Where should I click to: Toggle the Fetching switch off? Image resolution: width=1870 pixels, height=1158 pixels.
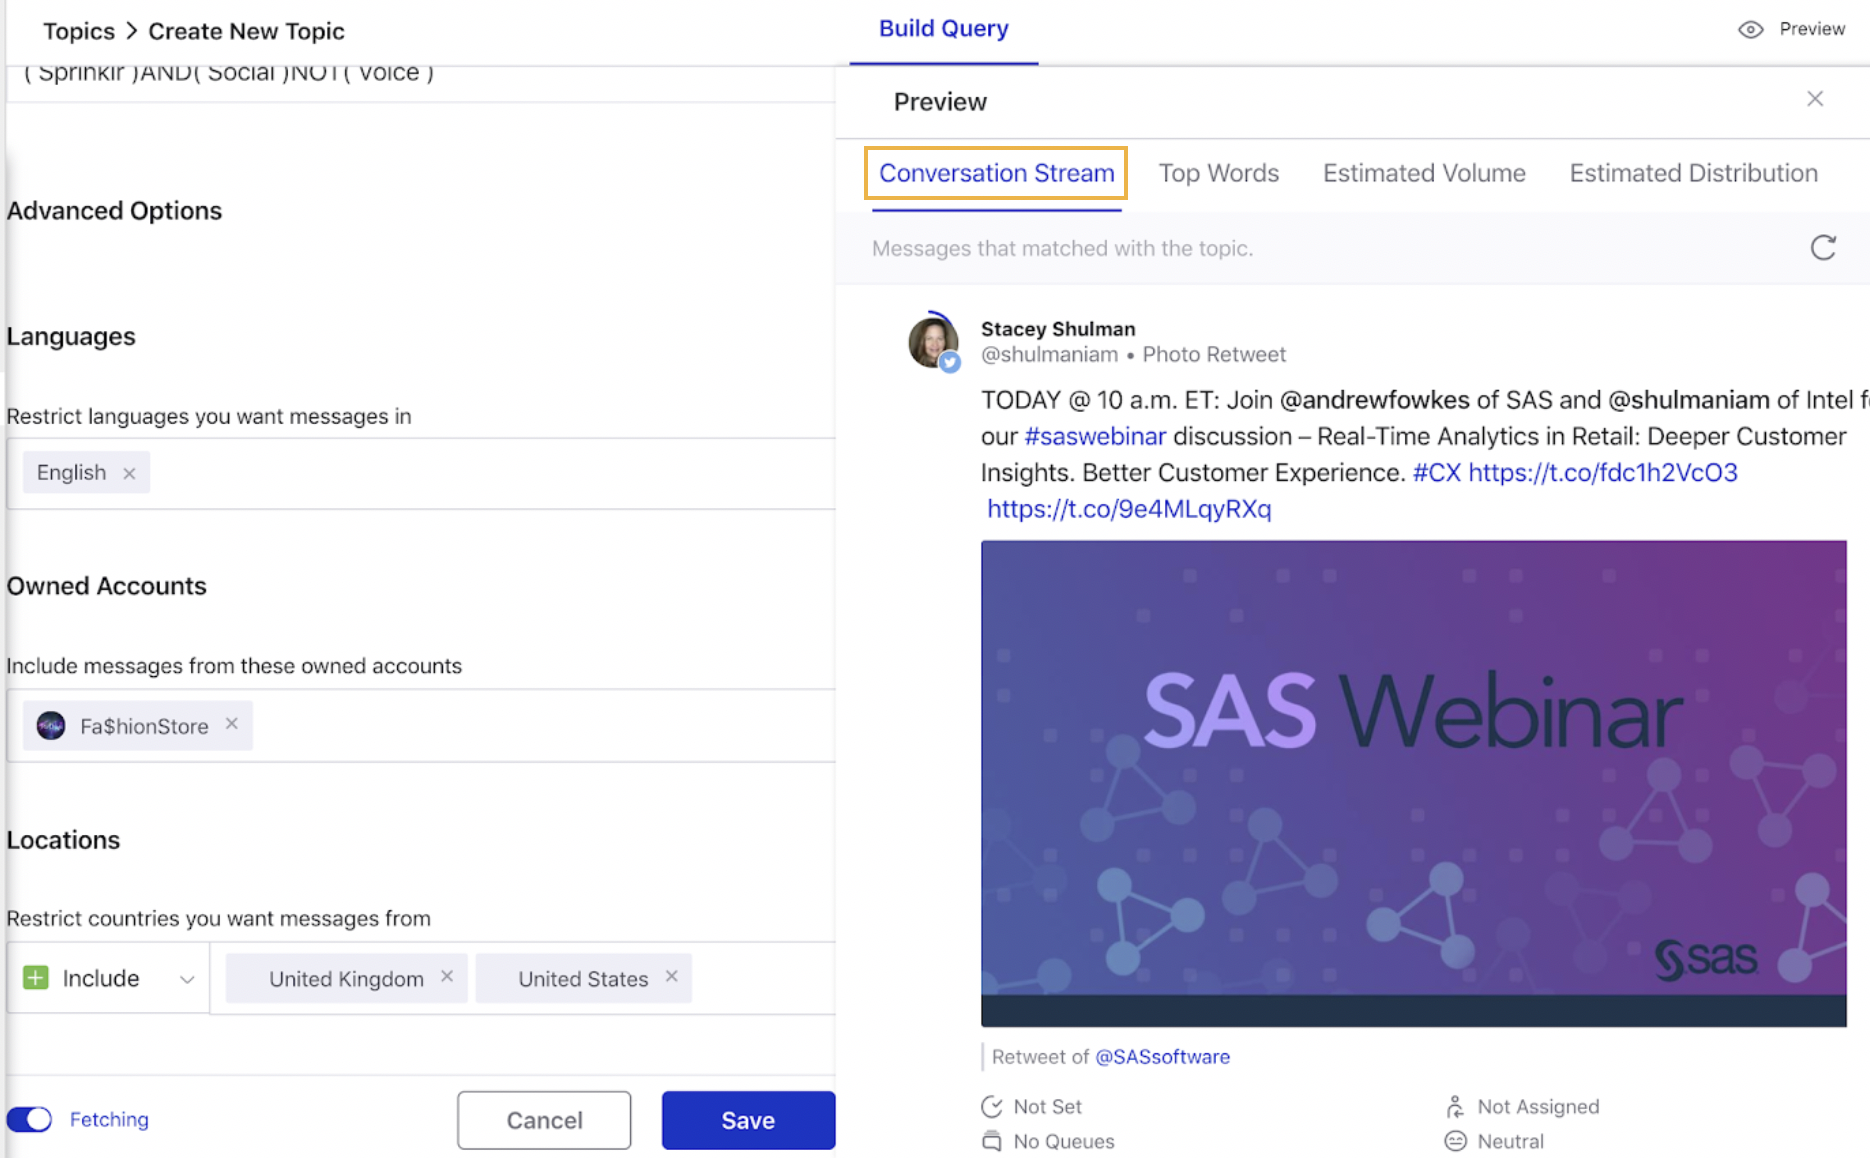click(x=29, y=1119)
